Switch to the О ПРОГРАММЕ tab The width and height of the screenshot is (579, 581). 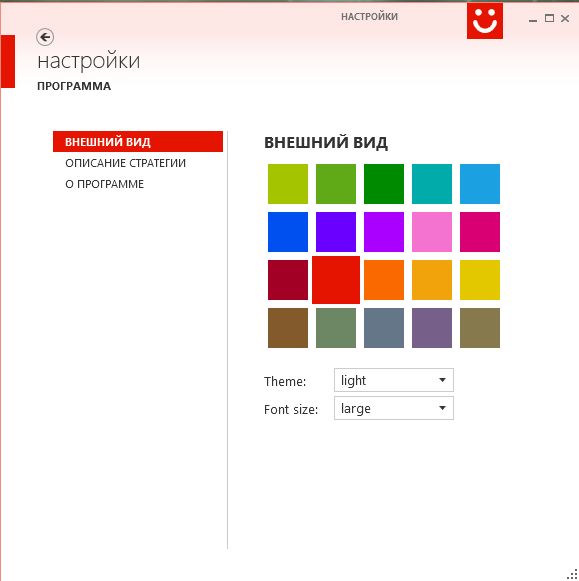pos(104,184)
